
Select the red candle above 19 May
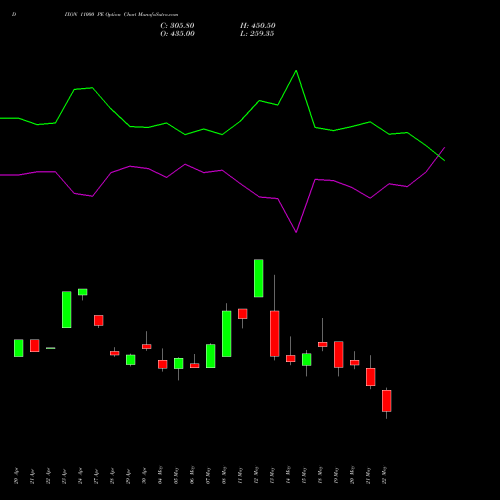pyautogui.click(x=338, y=354)
